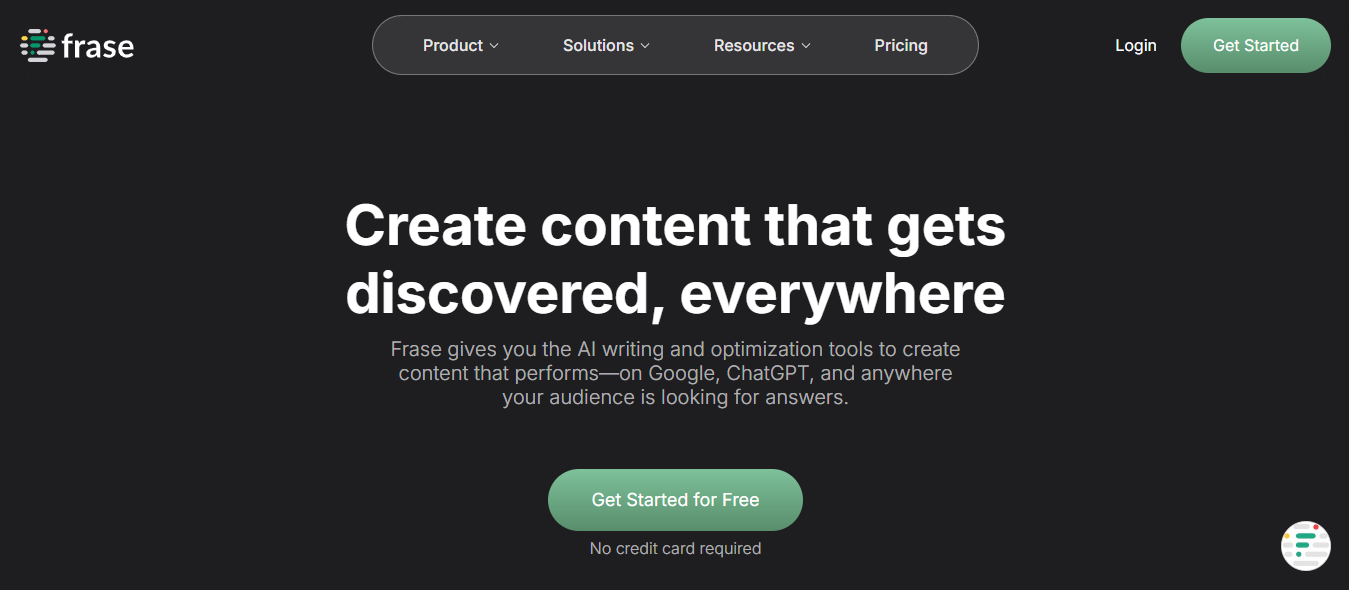Click the Frase logo icon

[38, 46]
